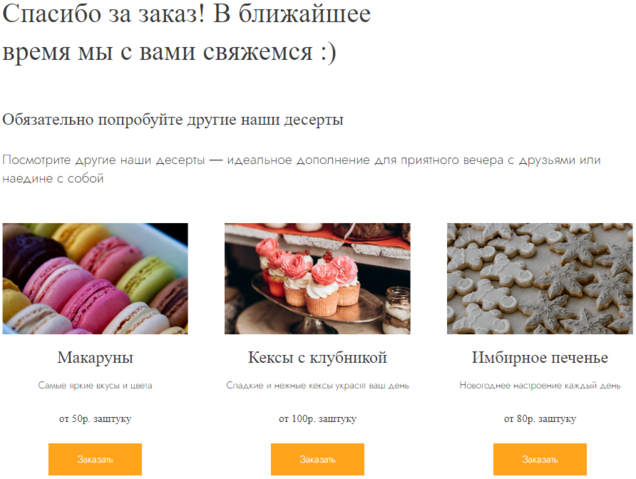Screen dimensions: 636x479
Task: Click the Спасибо за заказ heading
Action: coord(187,32)
